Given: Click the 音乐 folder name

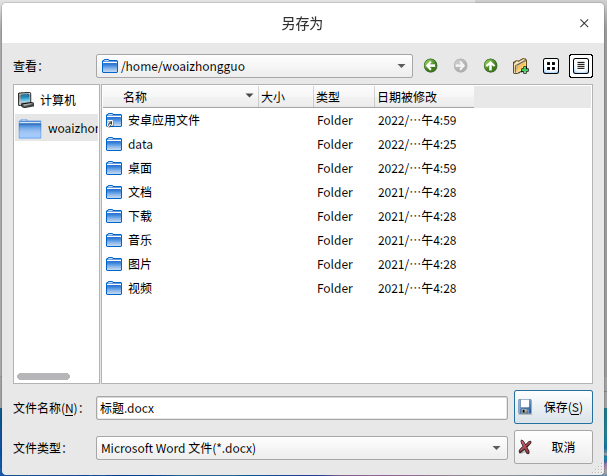Looking at the screenshot, I should click(140, 240).
